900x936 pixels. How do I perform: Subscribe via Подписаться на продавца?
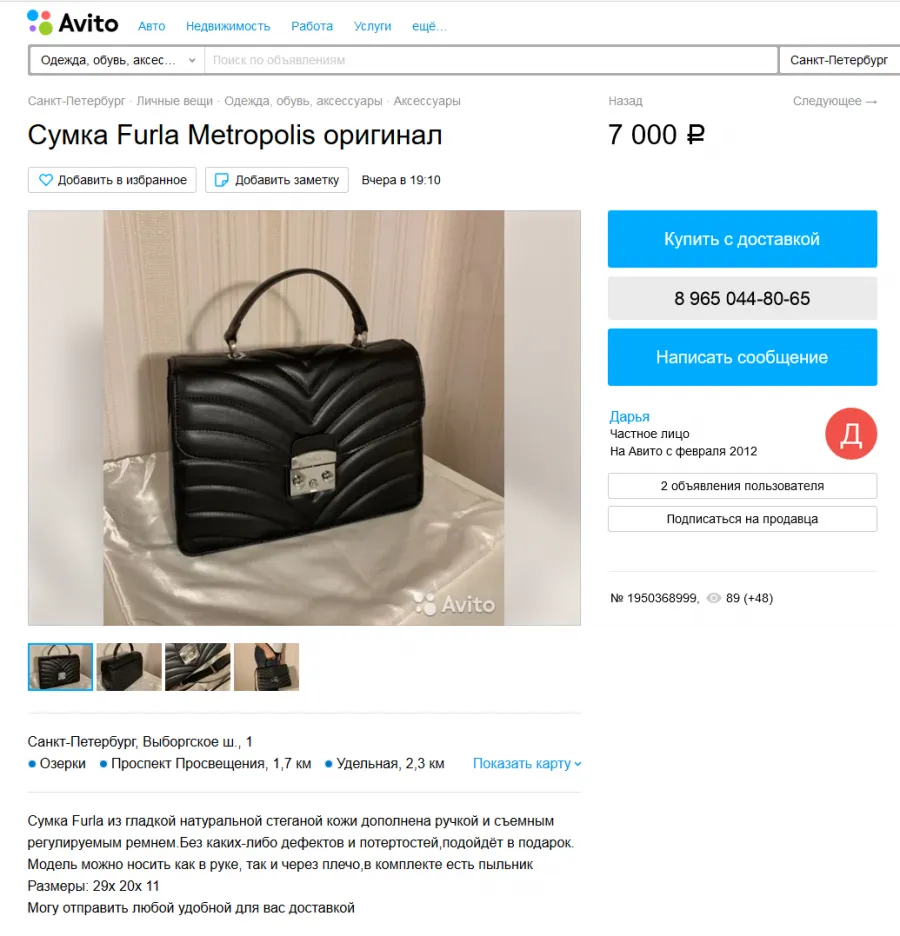point(742,519)
